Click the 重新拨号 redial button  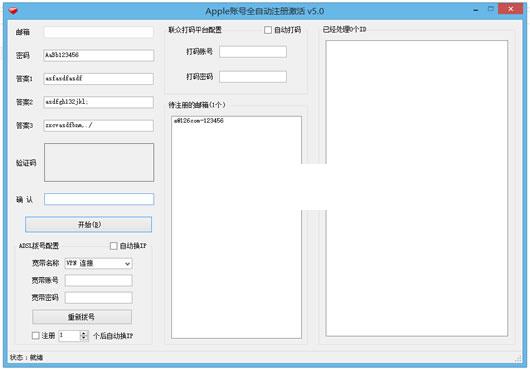pyautogui.click(x=82, y=317)
